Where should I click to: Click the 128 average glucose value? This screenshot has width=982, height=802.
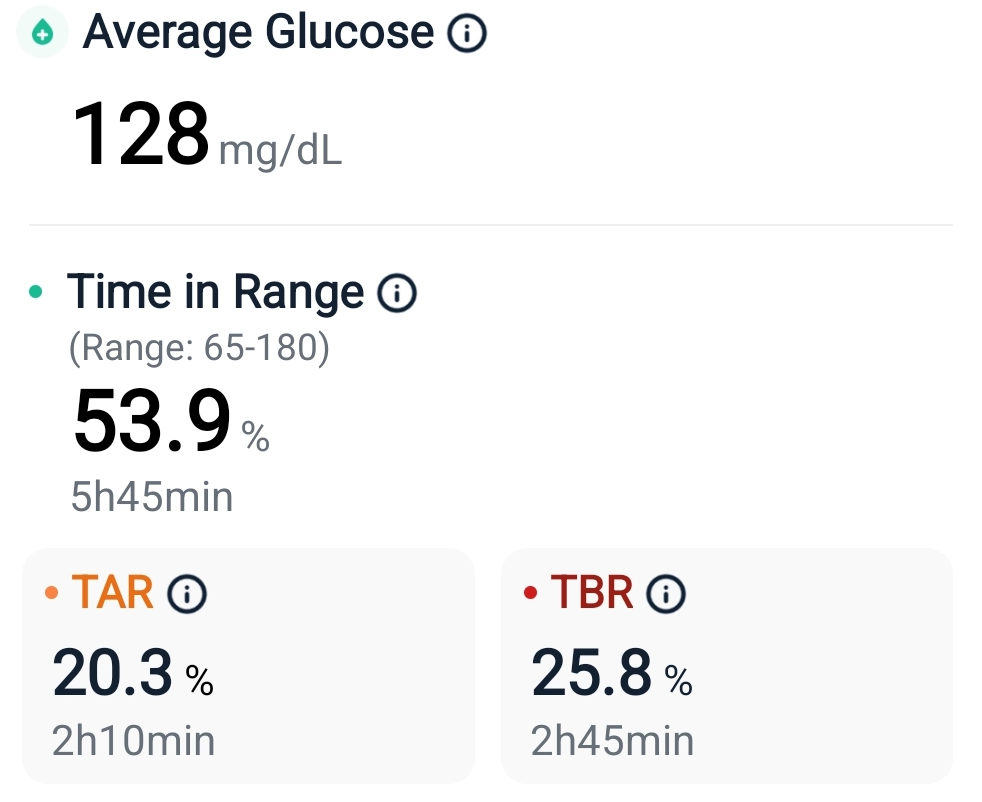[x=141, y=135]
